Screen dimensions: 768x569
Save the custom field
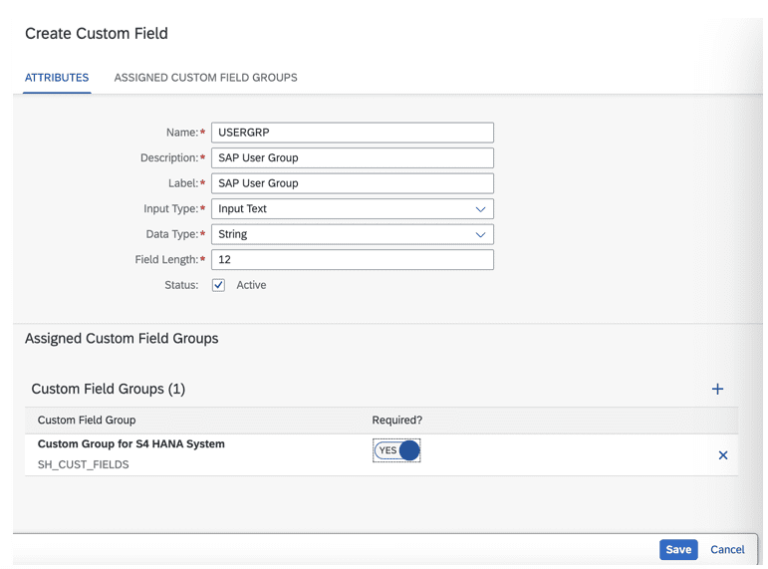(678, 549)
